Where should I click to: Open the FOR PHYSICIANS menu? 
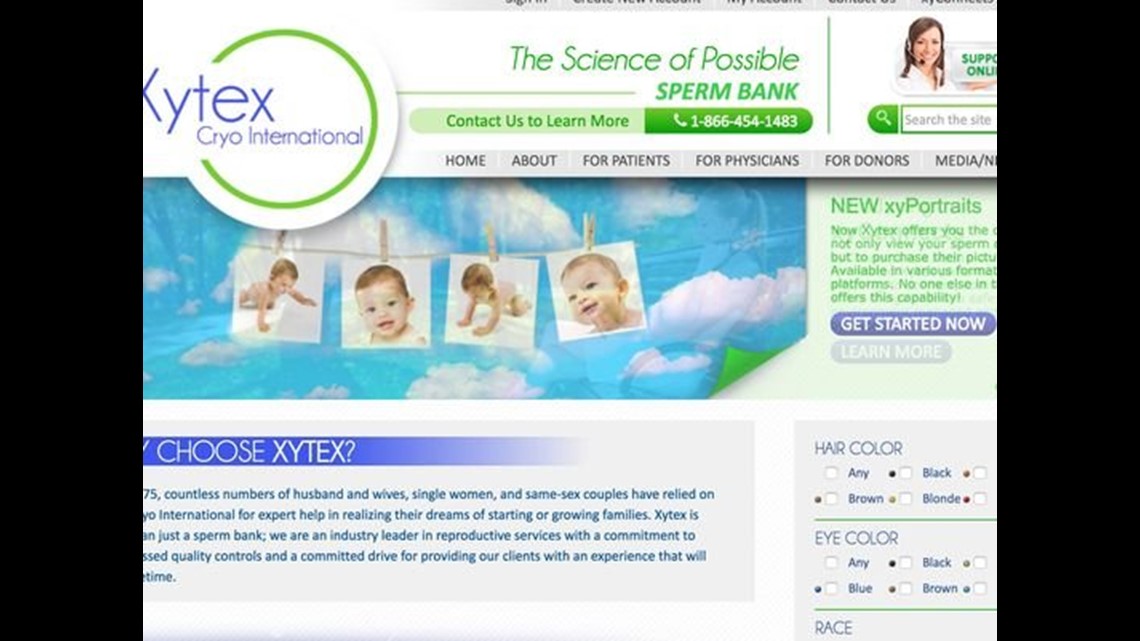(x=747, y=161)
